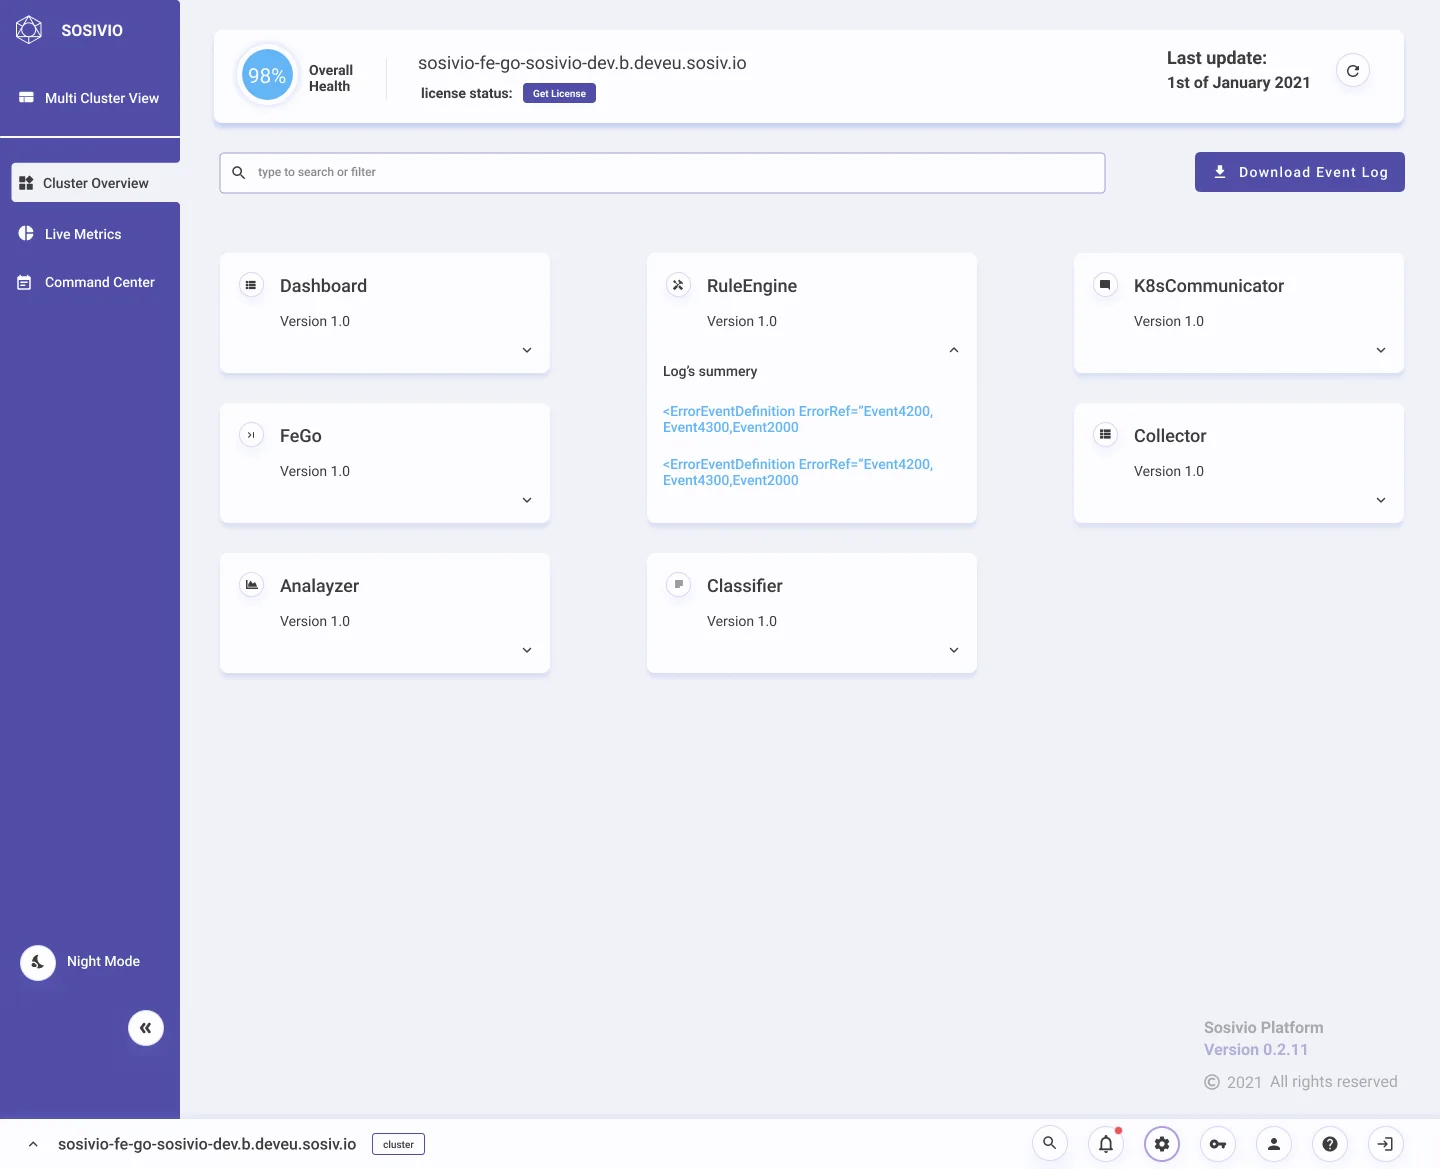
Task: Click the Get License button
Action: click(x=559, y=93)
